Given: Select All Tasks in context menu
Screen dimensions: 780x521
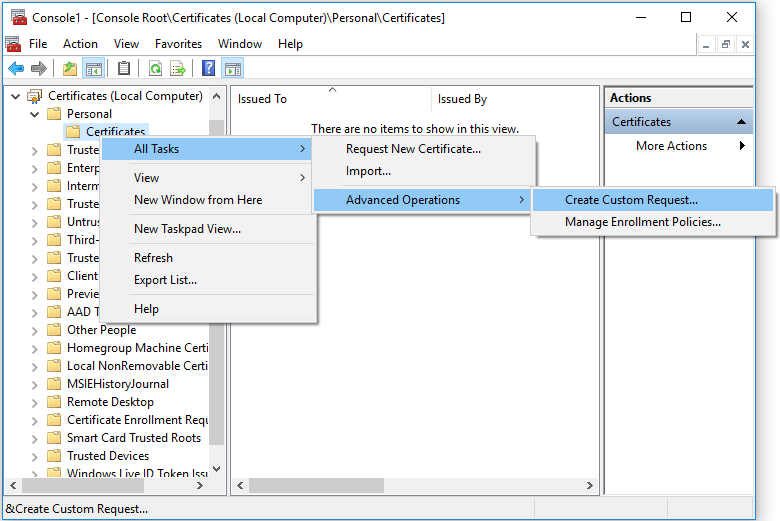Looking at the screenshot, I should 207,149.
